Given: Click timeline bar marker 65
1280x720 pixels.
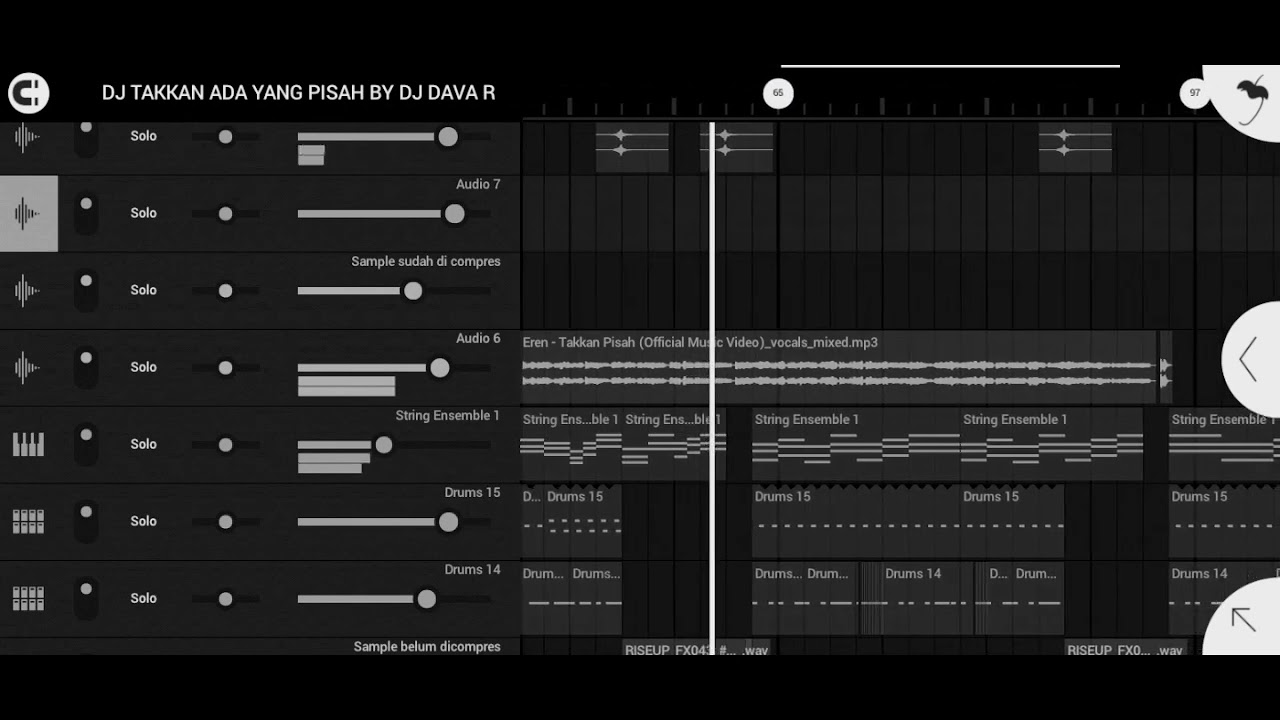Looking at the screenshot, I should 778,93.
